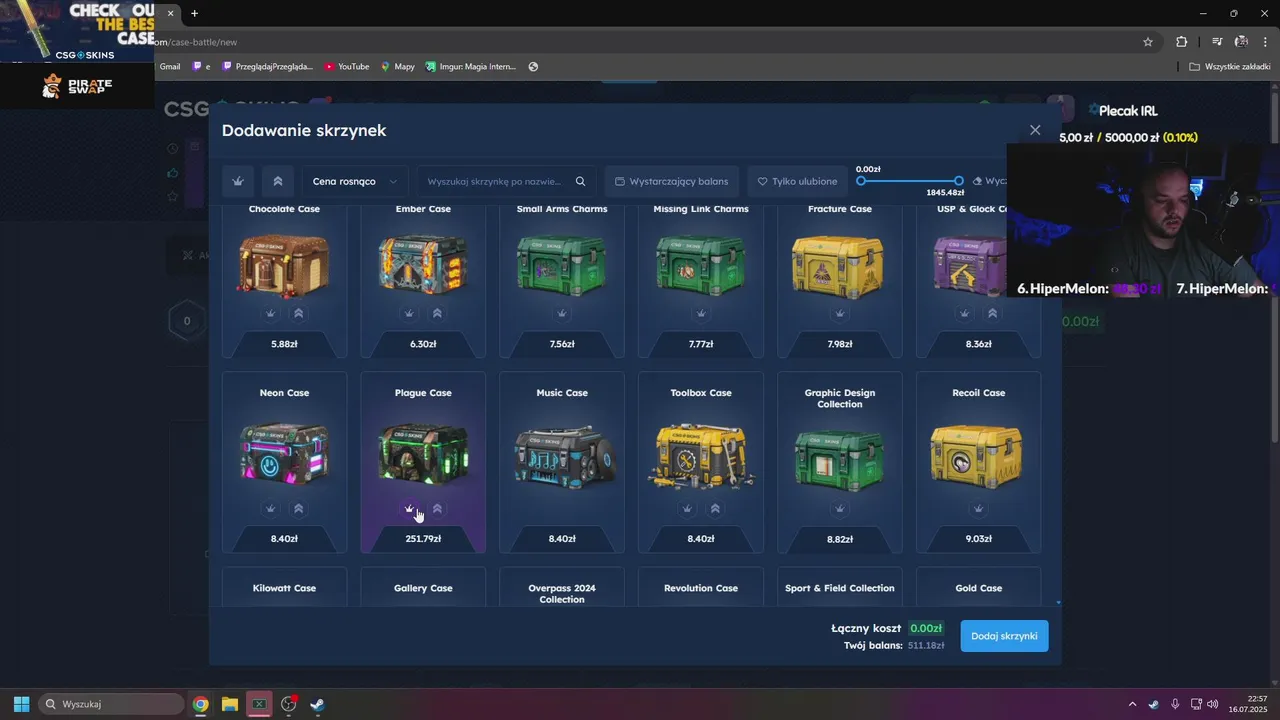Toggle the double-chevron filter in the dialog toolbar
The image size is (1280, 720).
coord(278,181)
